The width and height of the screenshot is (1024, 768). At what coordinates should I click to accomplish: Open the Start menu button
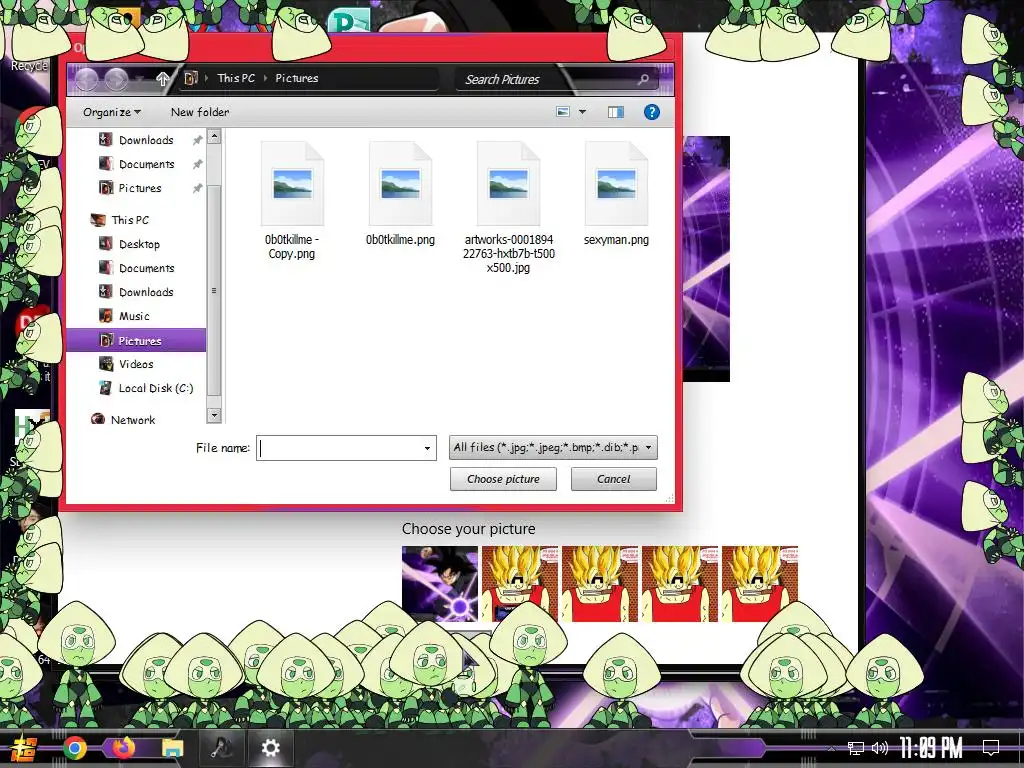24,748
